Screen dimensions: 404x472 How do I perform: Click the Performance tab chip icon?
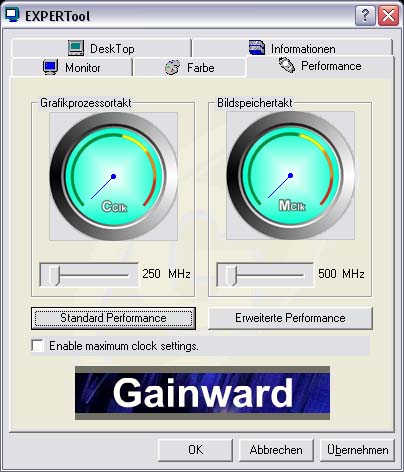coord(287,65)
